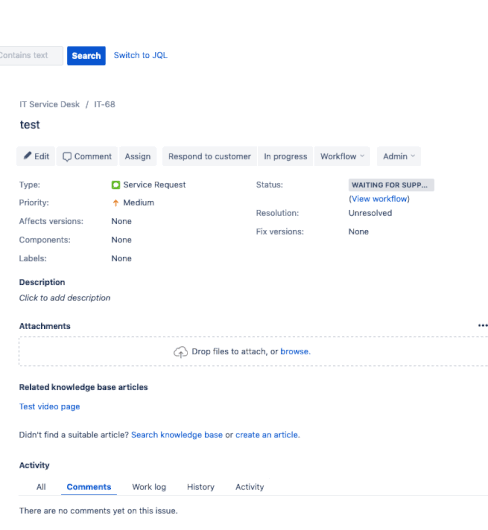Open the View workflow link

tap(379, 199)
